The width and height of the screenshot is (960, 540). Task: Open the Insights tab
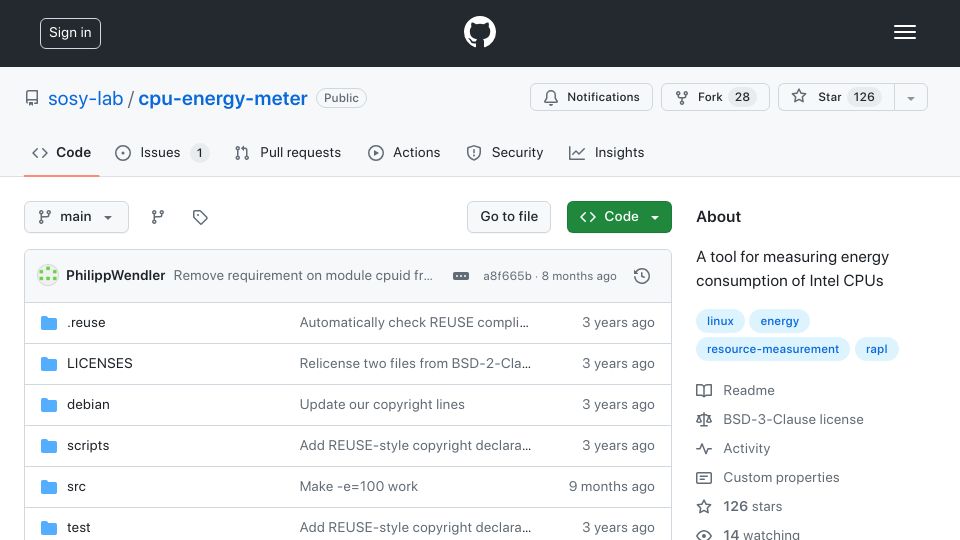click(607, 152)
